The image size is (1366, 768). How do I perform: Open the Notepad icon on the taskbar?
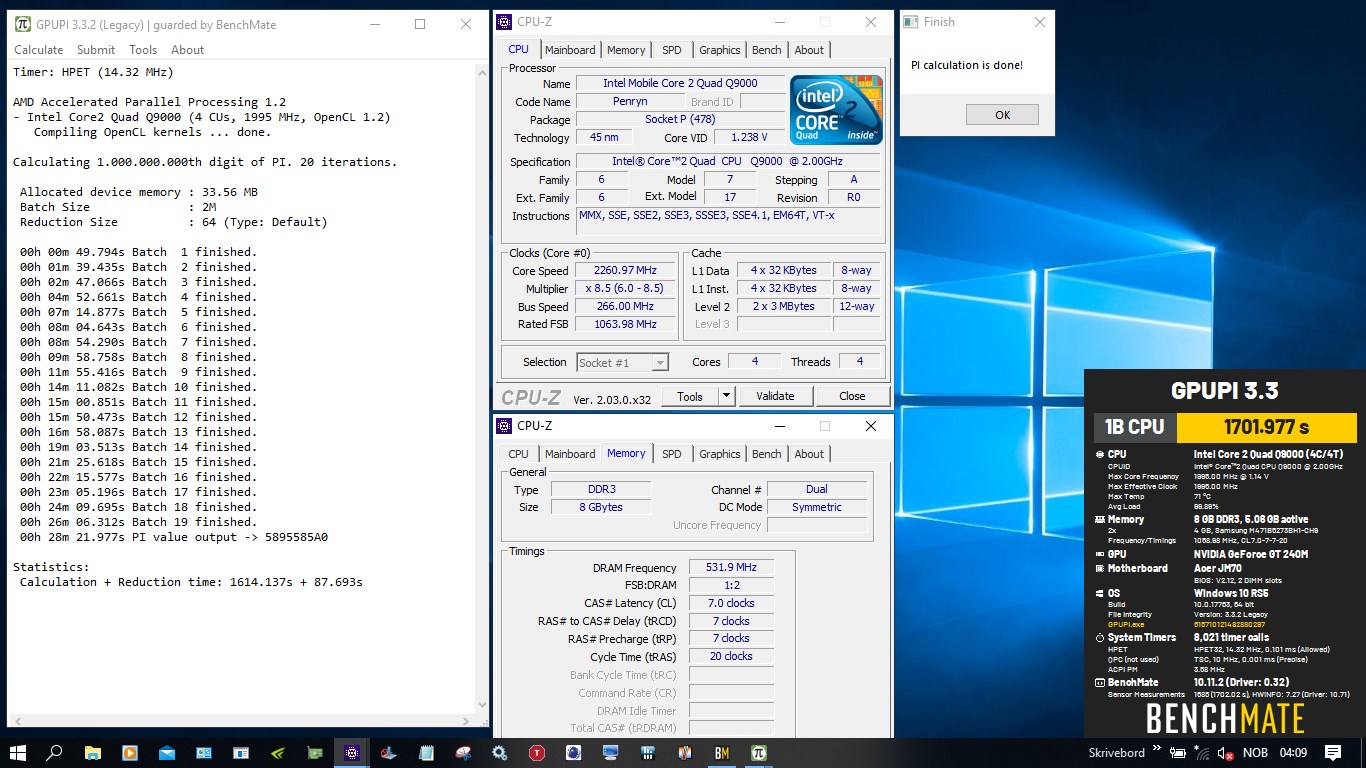click(x=426, y=753)
